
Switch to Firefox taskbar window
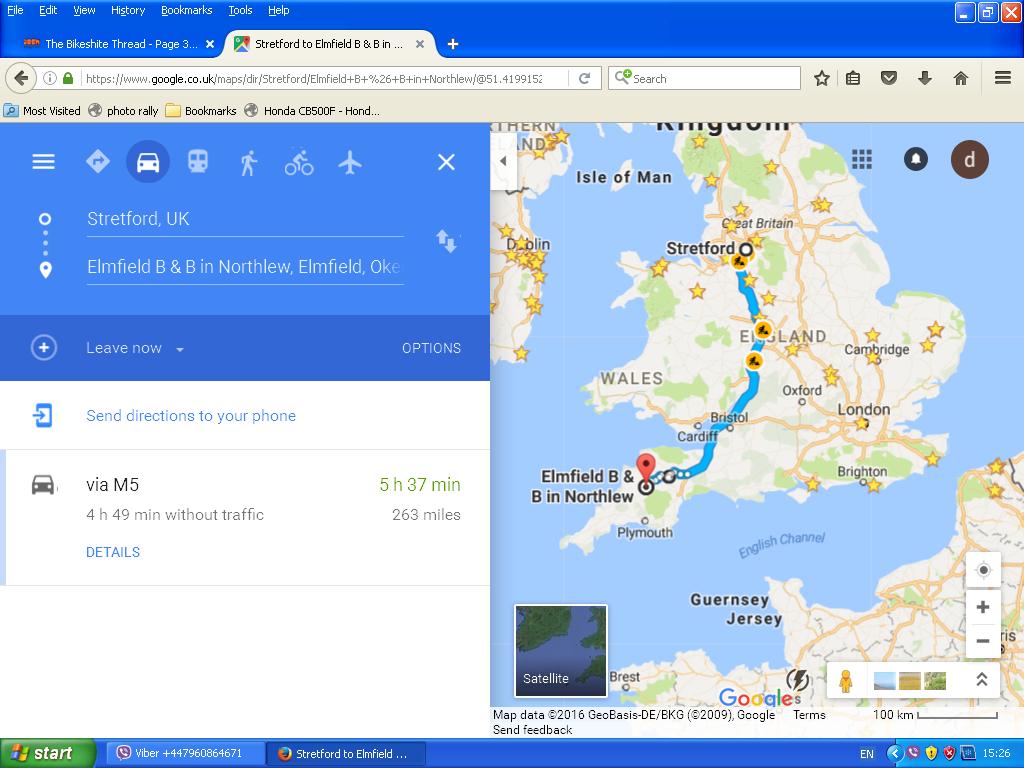(345, 754)
